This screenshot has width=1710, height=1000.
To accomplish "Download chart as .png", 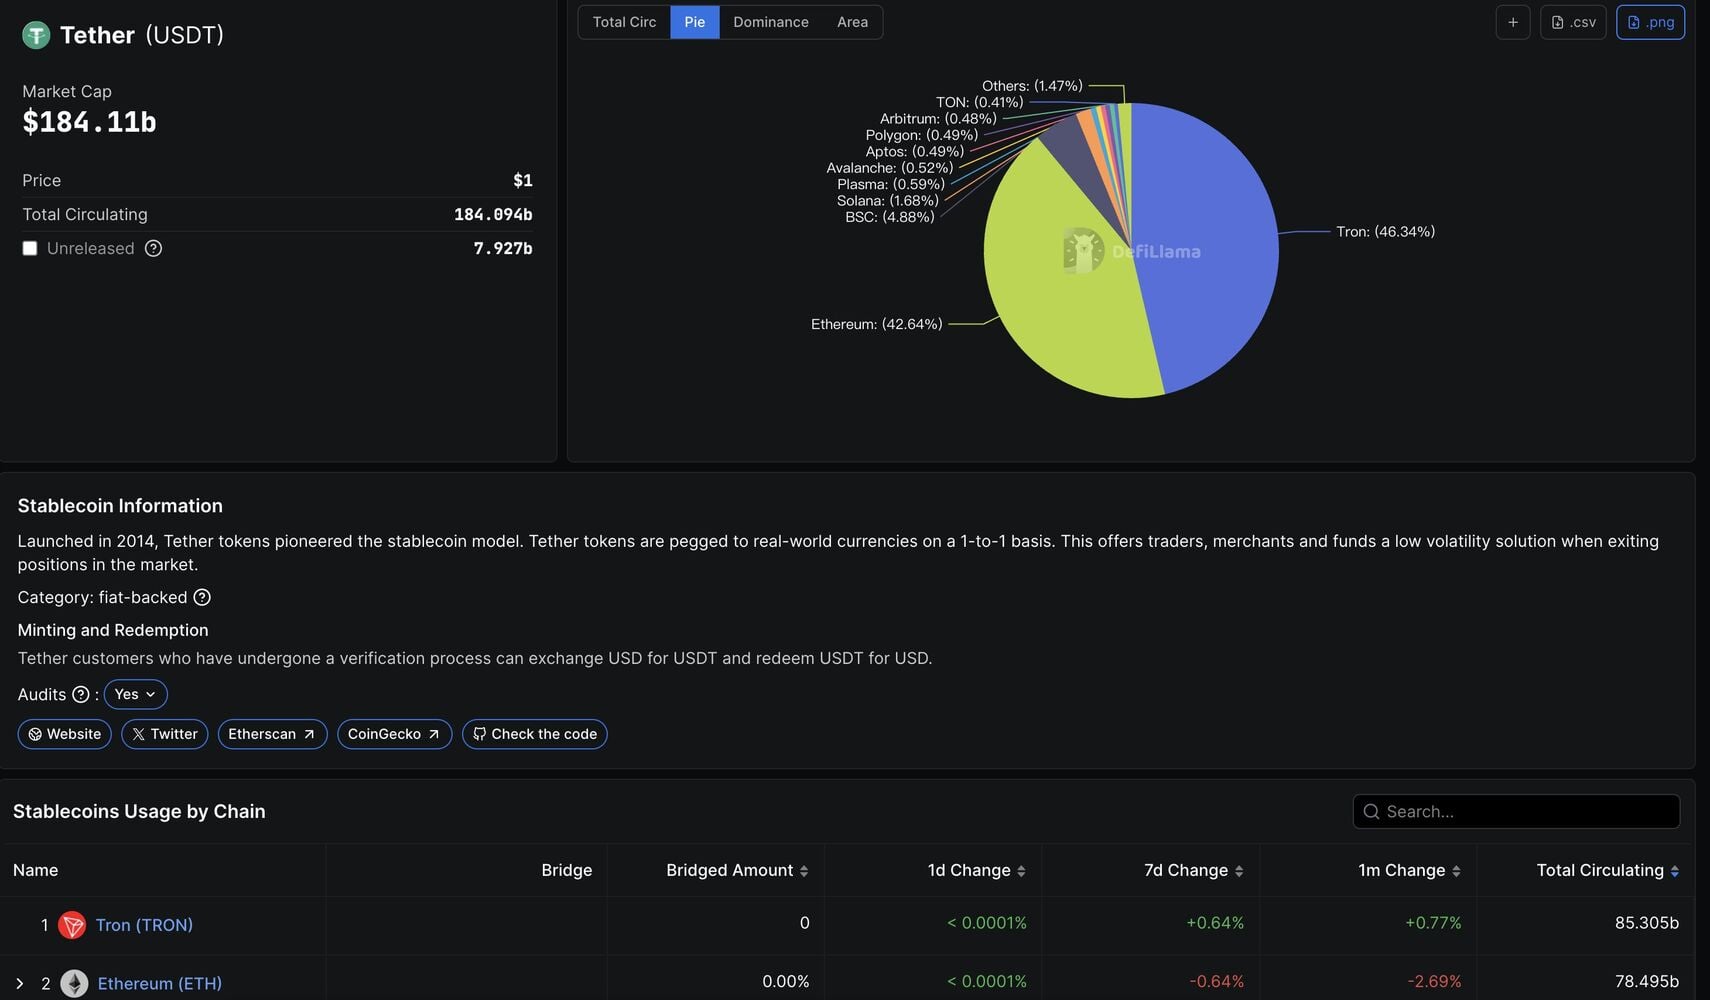I will click(x=1650, y=22).
